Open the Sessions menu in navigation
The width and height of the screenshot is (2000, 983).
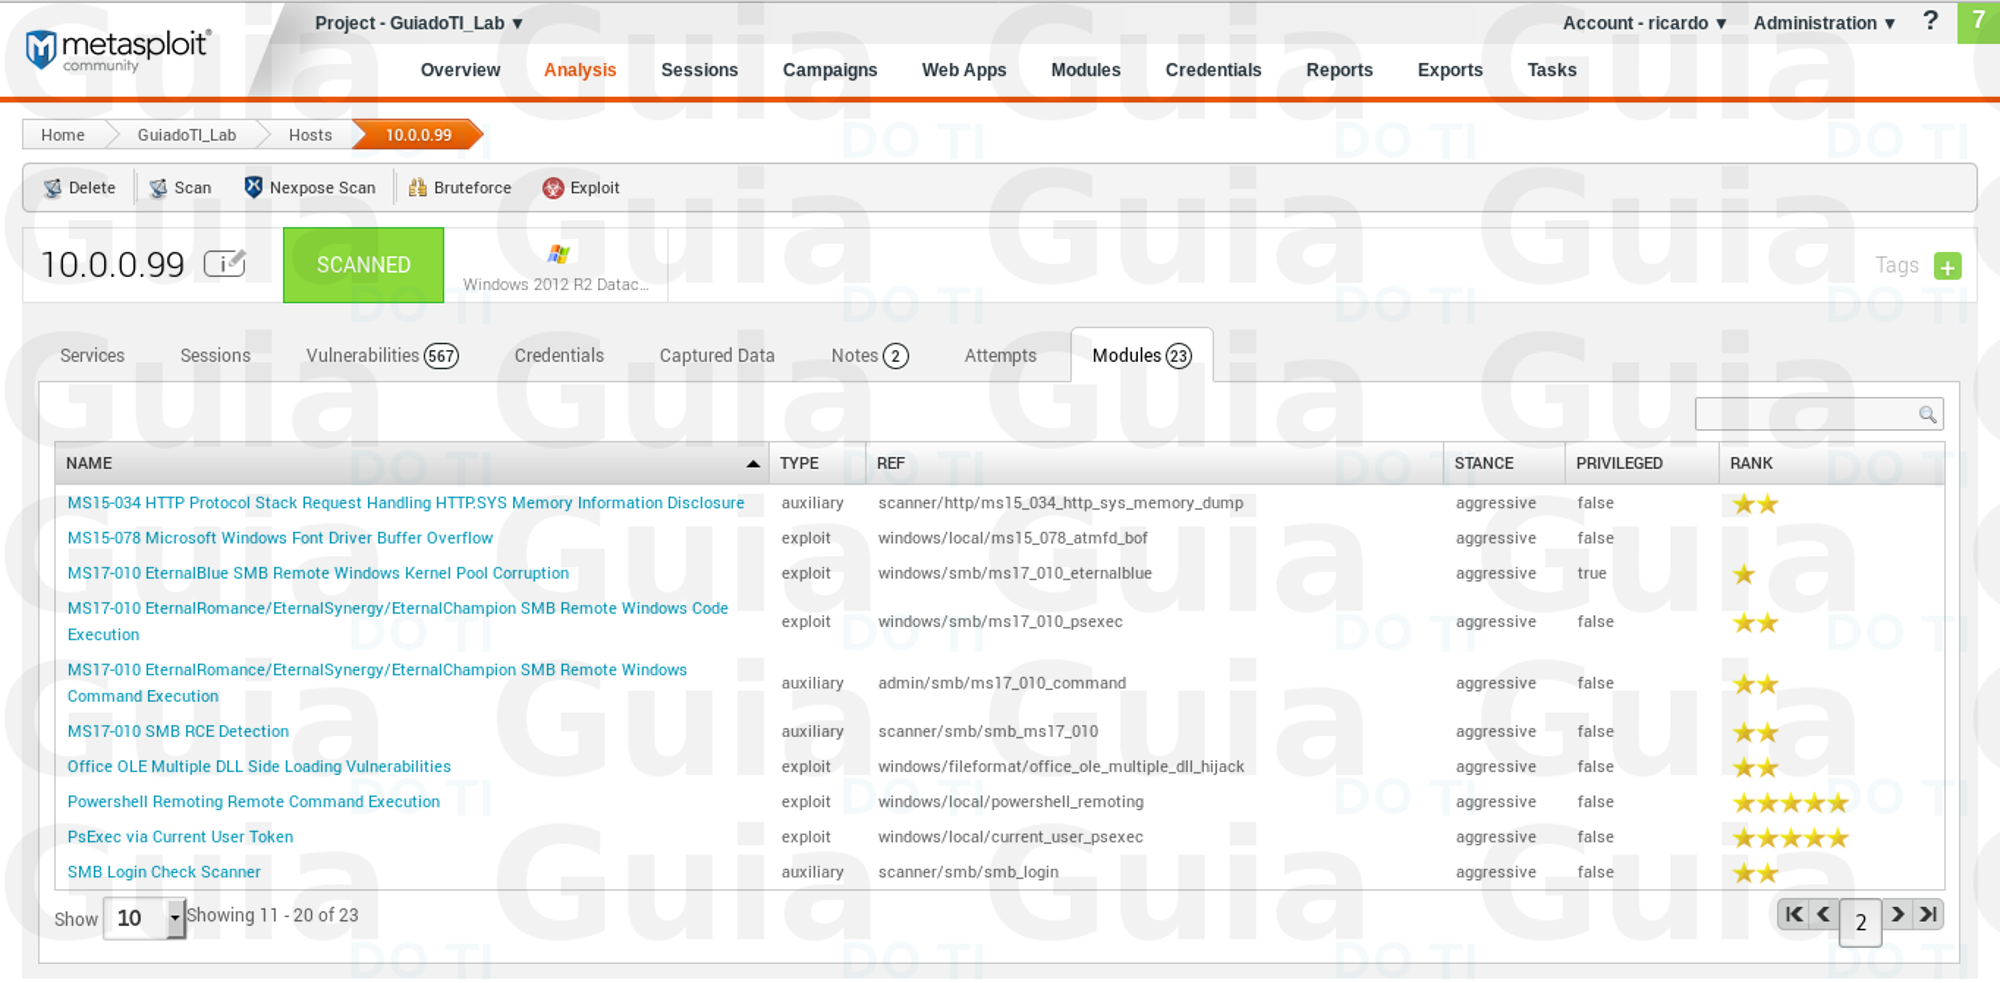coord(699,70)
